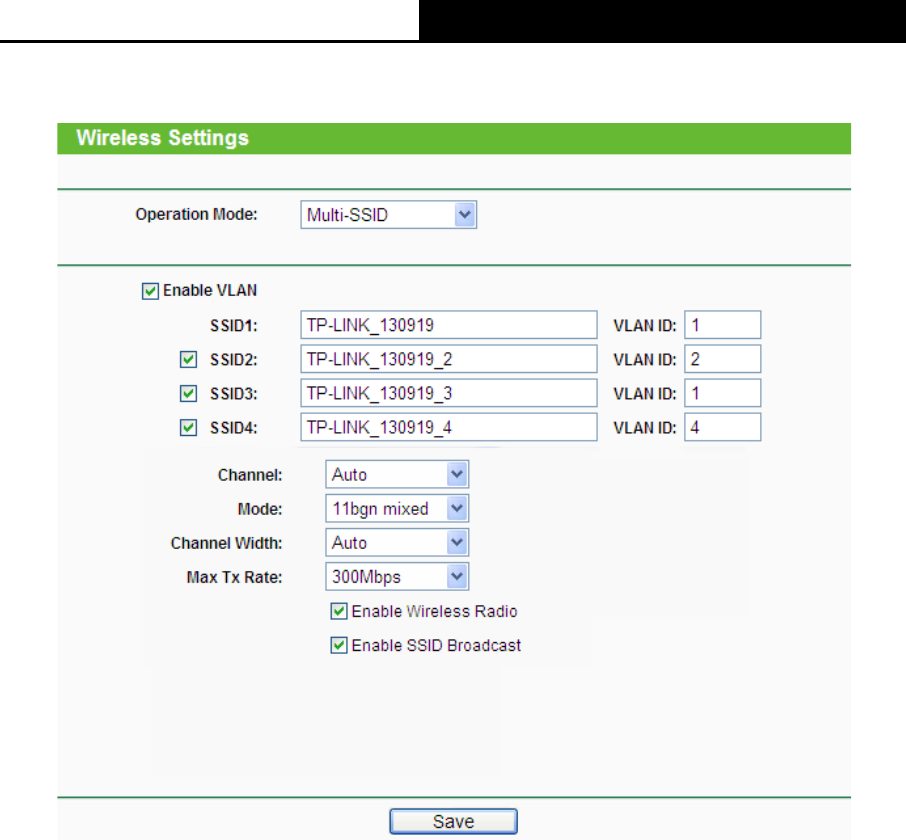The image size is (906, 840).
Task: Open the Mode dropdown showing 11bgn mixed
Action: (x=397, y=508)
